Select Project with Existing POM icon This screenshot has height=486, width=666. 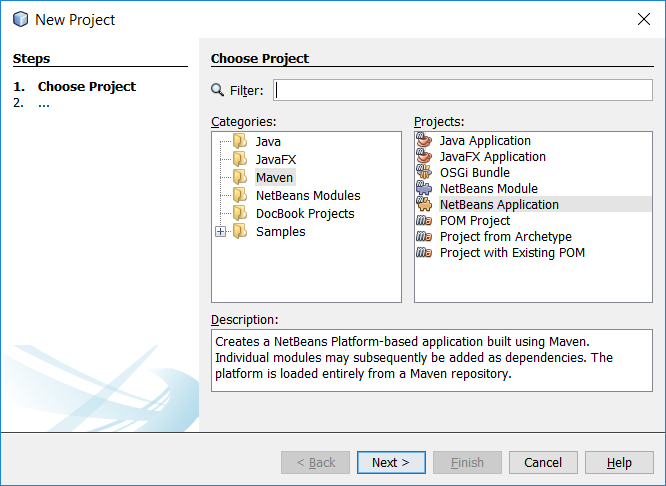tap(424, 253)
